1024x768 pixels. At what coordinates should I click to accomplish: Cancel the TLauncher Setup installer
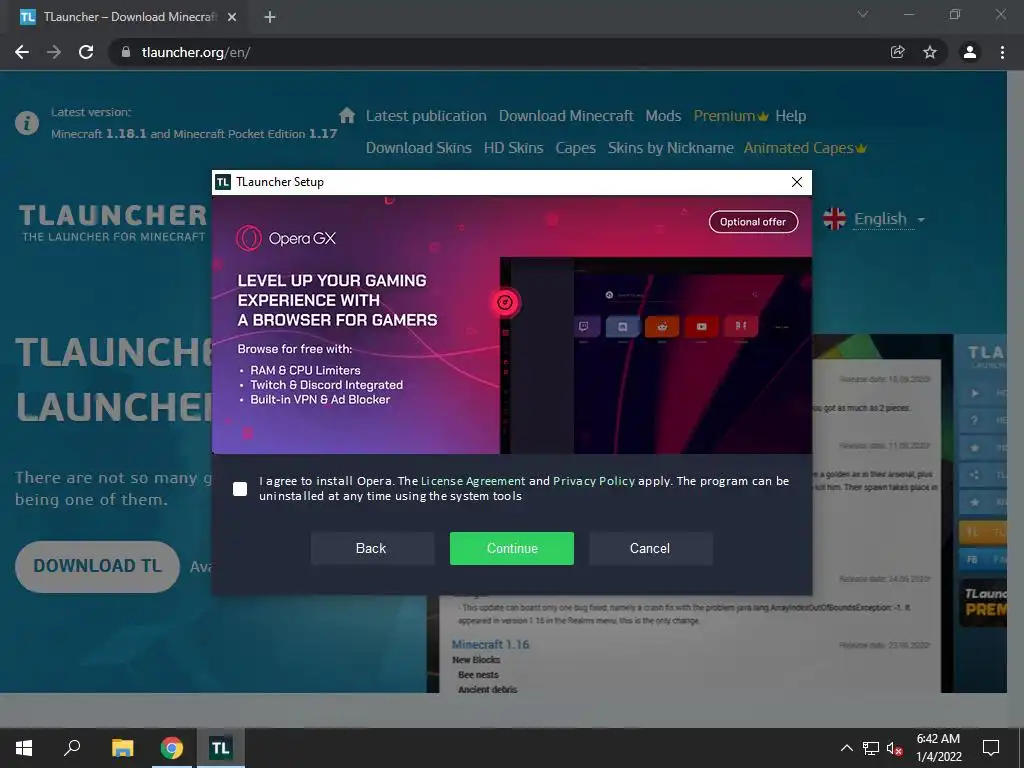pyautogui.click(x=650, y=548)
